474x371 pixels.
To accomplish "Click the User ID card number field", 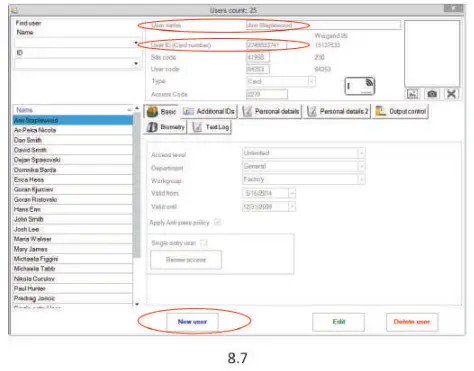I will pos(266,45).
